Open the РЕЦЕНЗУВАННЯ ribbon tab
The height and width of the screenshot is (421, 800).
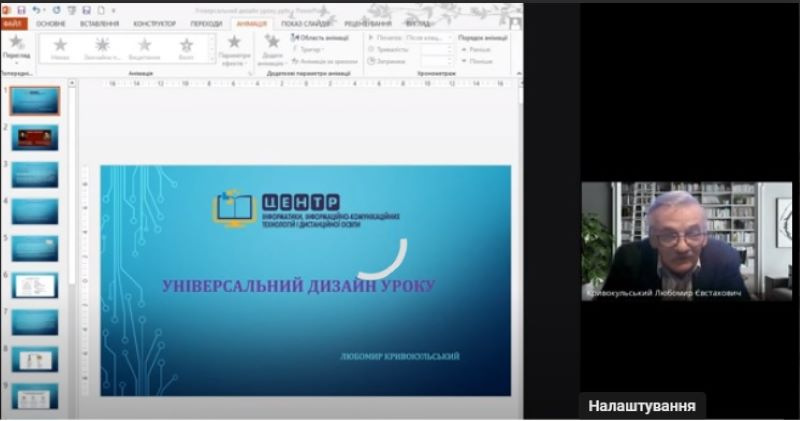[368, 23]
